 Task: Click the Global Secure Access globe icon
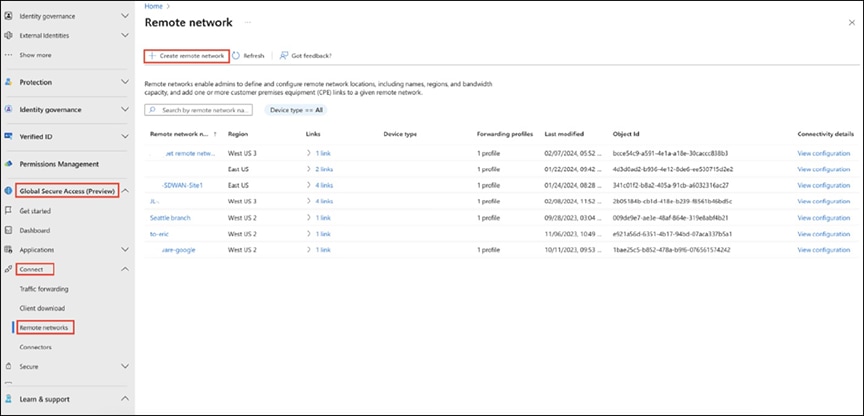click(8, 191)
